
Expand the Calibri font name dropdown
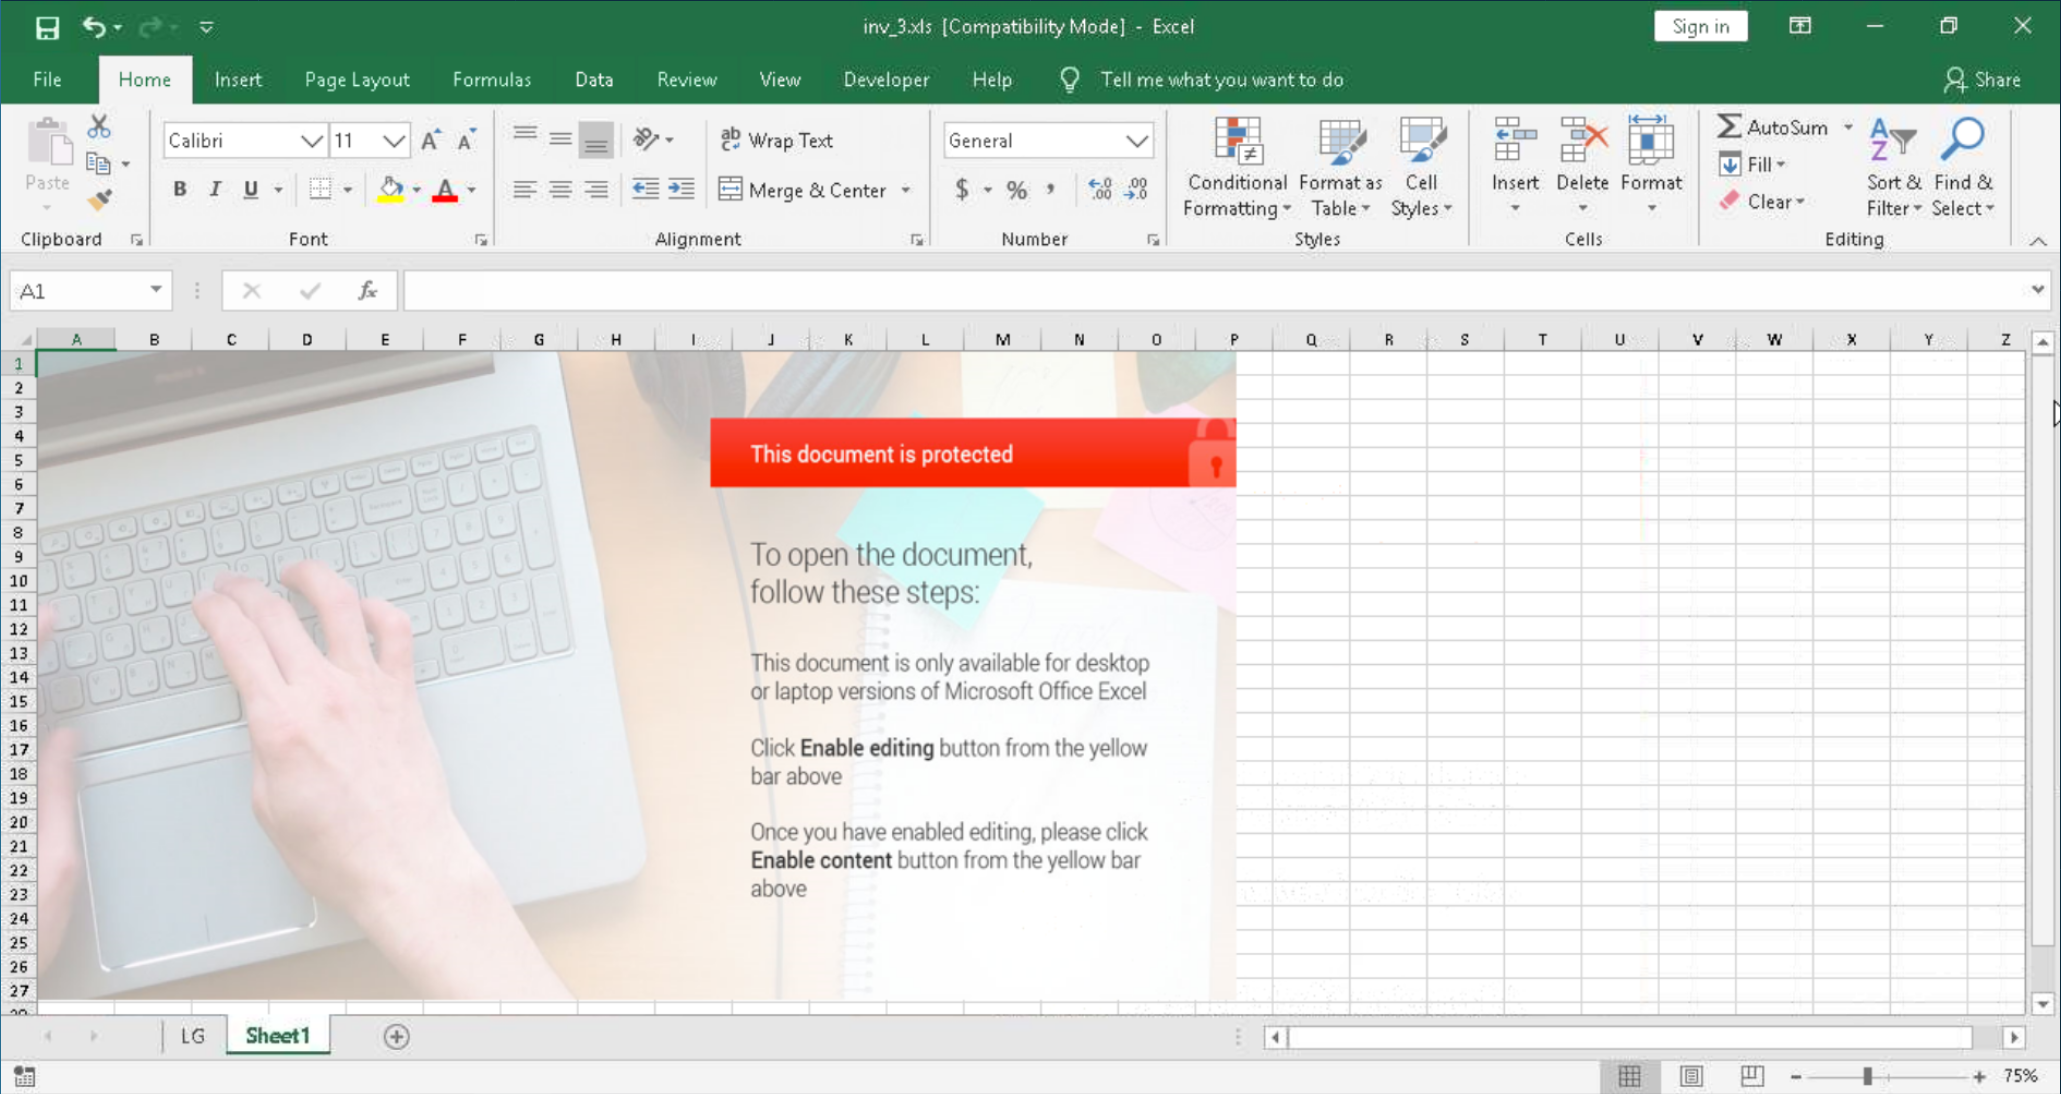311,141
